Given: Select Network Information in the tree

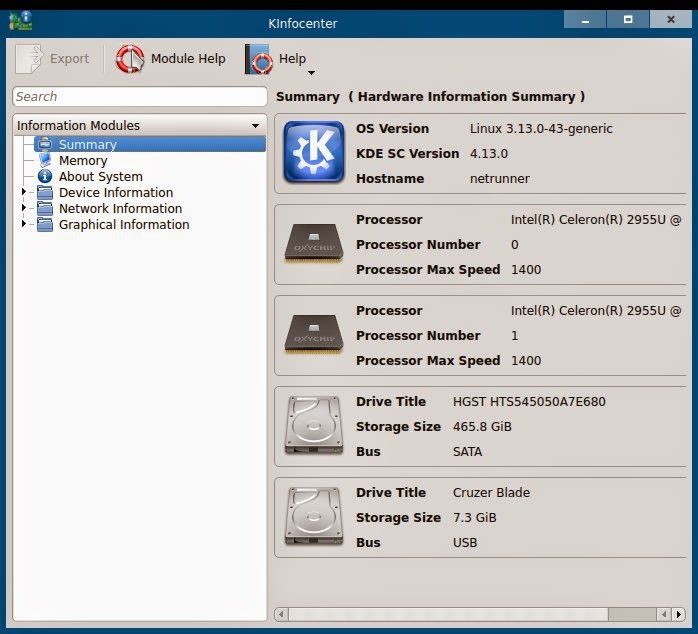Looking at the screenshot, I should point(120,208).
